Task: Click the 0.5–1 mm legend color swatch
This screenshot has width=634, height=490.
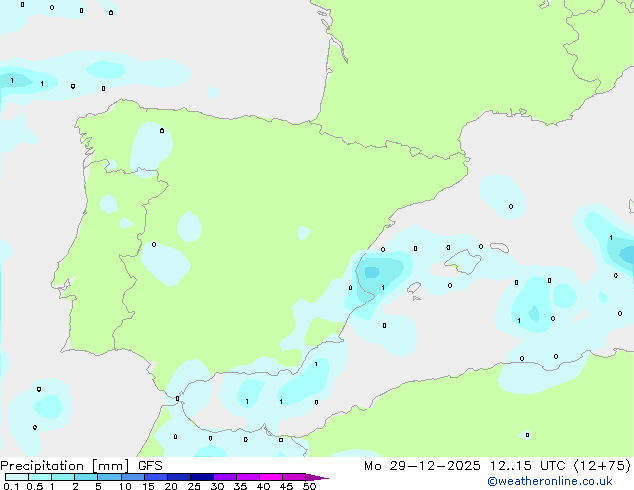Action: (40, 477)
